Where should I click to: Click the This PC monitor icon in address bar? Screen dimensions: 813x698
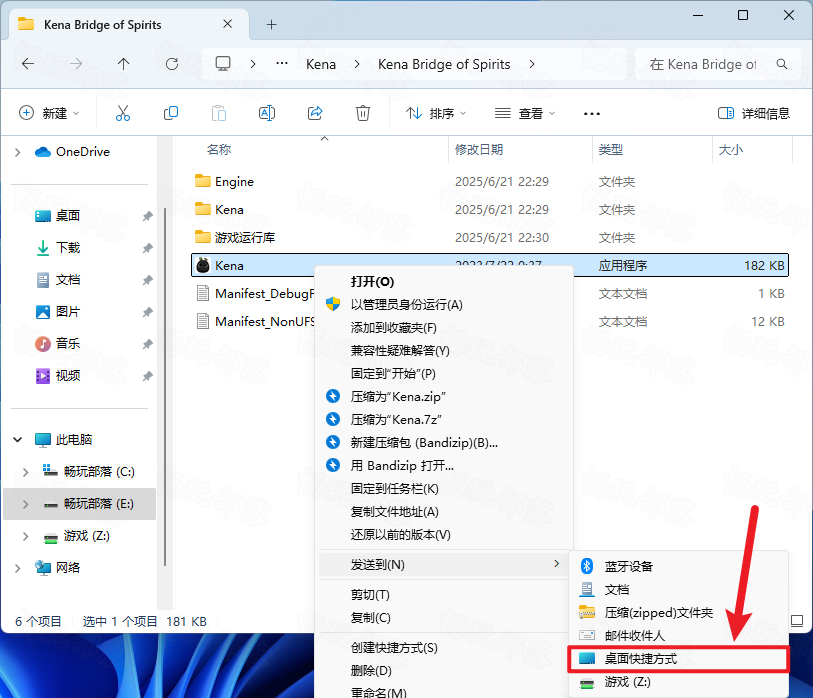[x=223, y=64]
